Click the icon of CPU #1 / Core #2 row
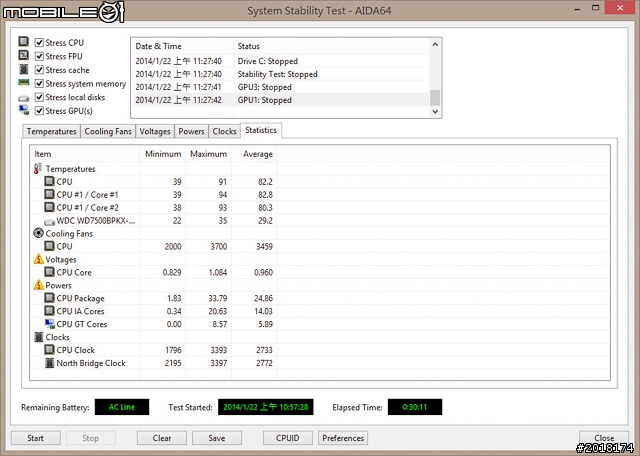640x456 pixels. [49, 207]
